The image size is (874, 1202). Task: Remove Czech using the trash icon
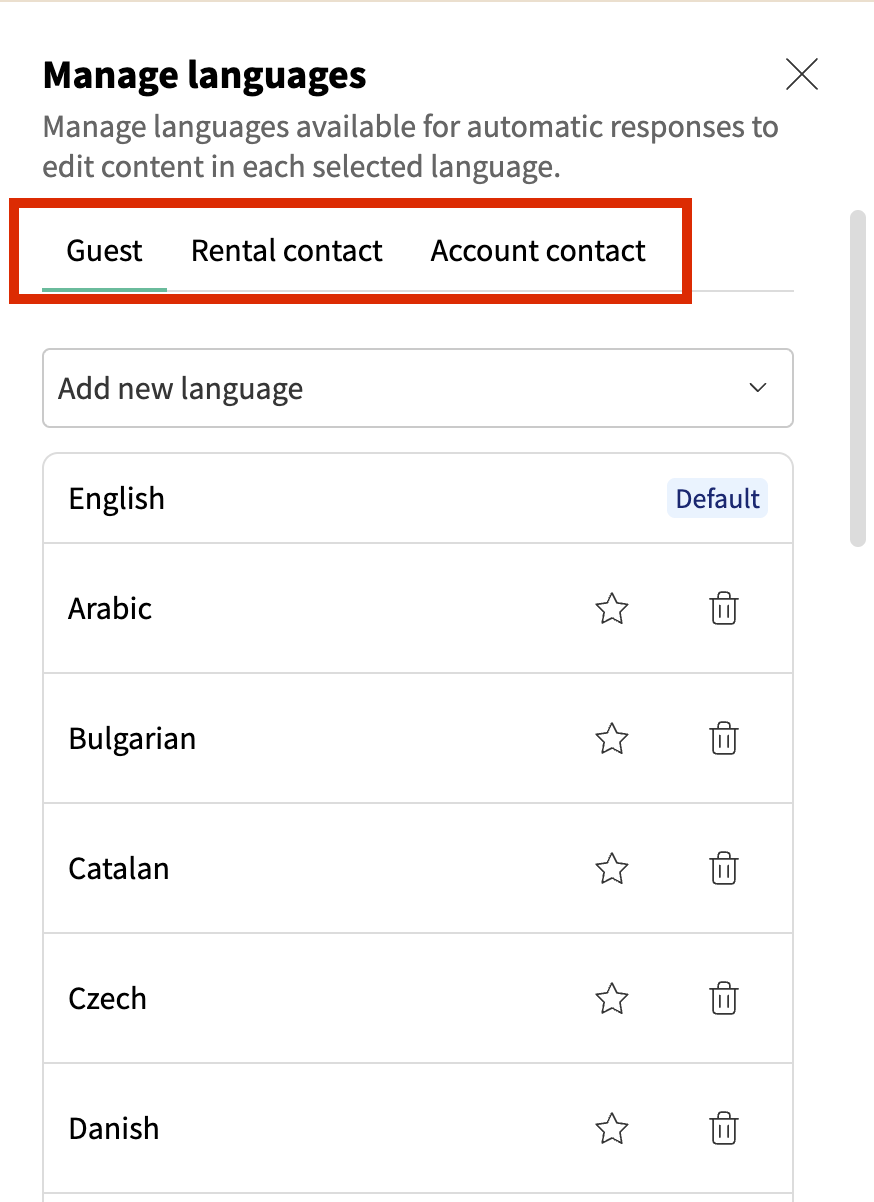pyautogui.click(x=723, y=999)
